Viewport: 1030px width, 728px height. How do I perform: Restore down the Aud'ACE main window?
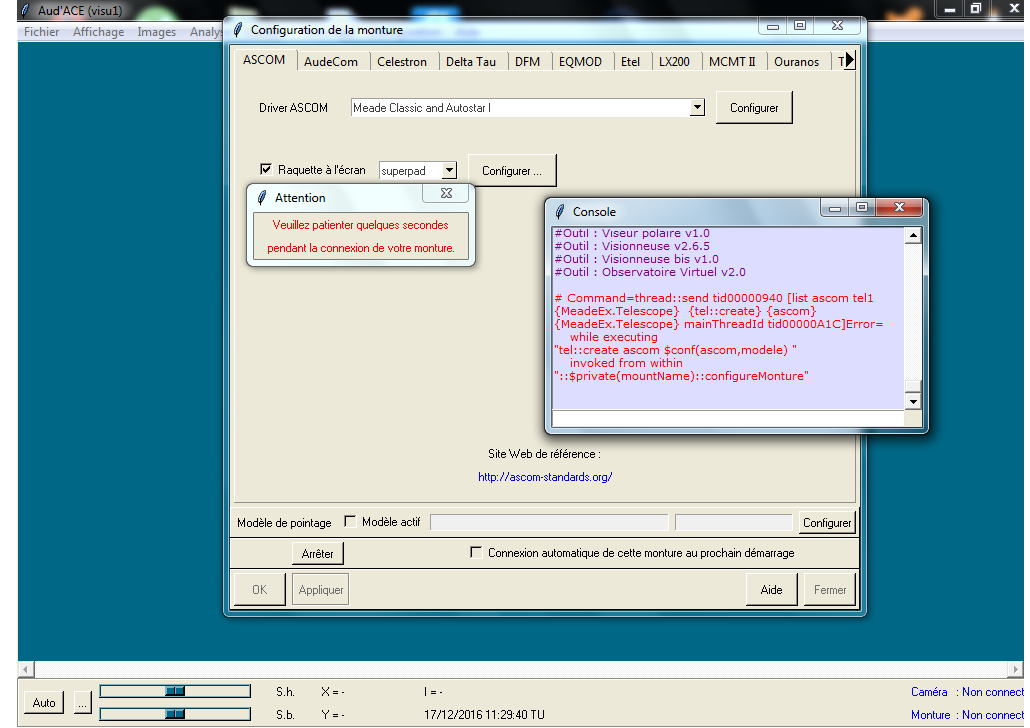(976, 9)
